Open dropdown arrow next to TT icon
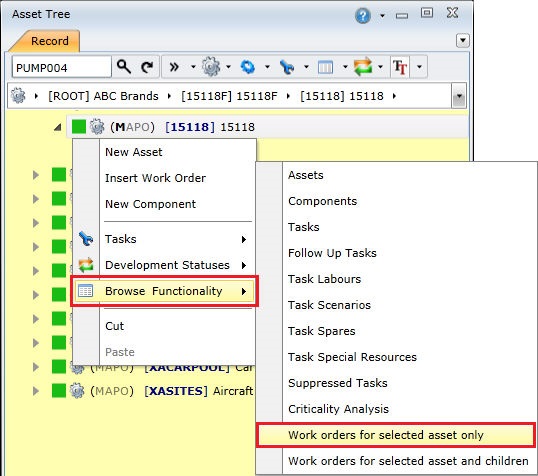The image size is (538, 476). tap(419, 67)
